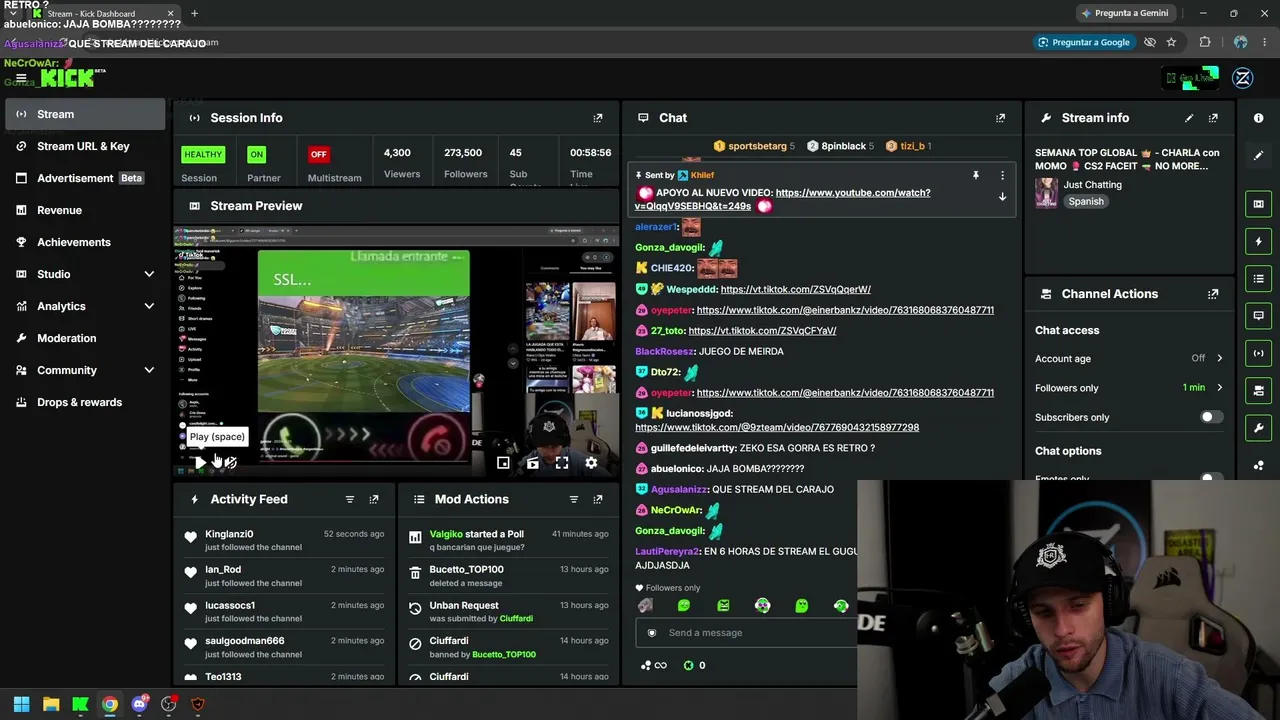Viewport: 1280px width, 720px height.
Task: Click the Spanish language tag
Action: point(1086,201)
